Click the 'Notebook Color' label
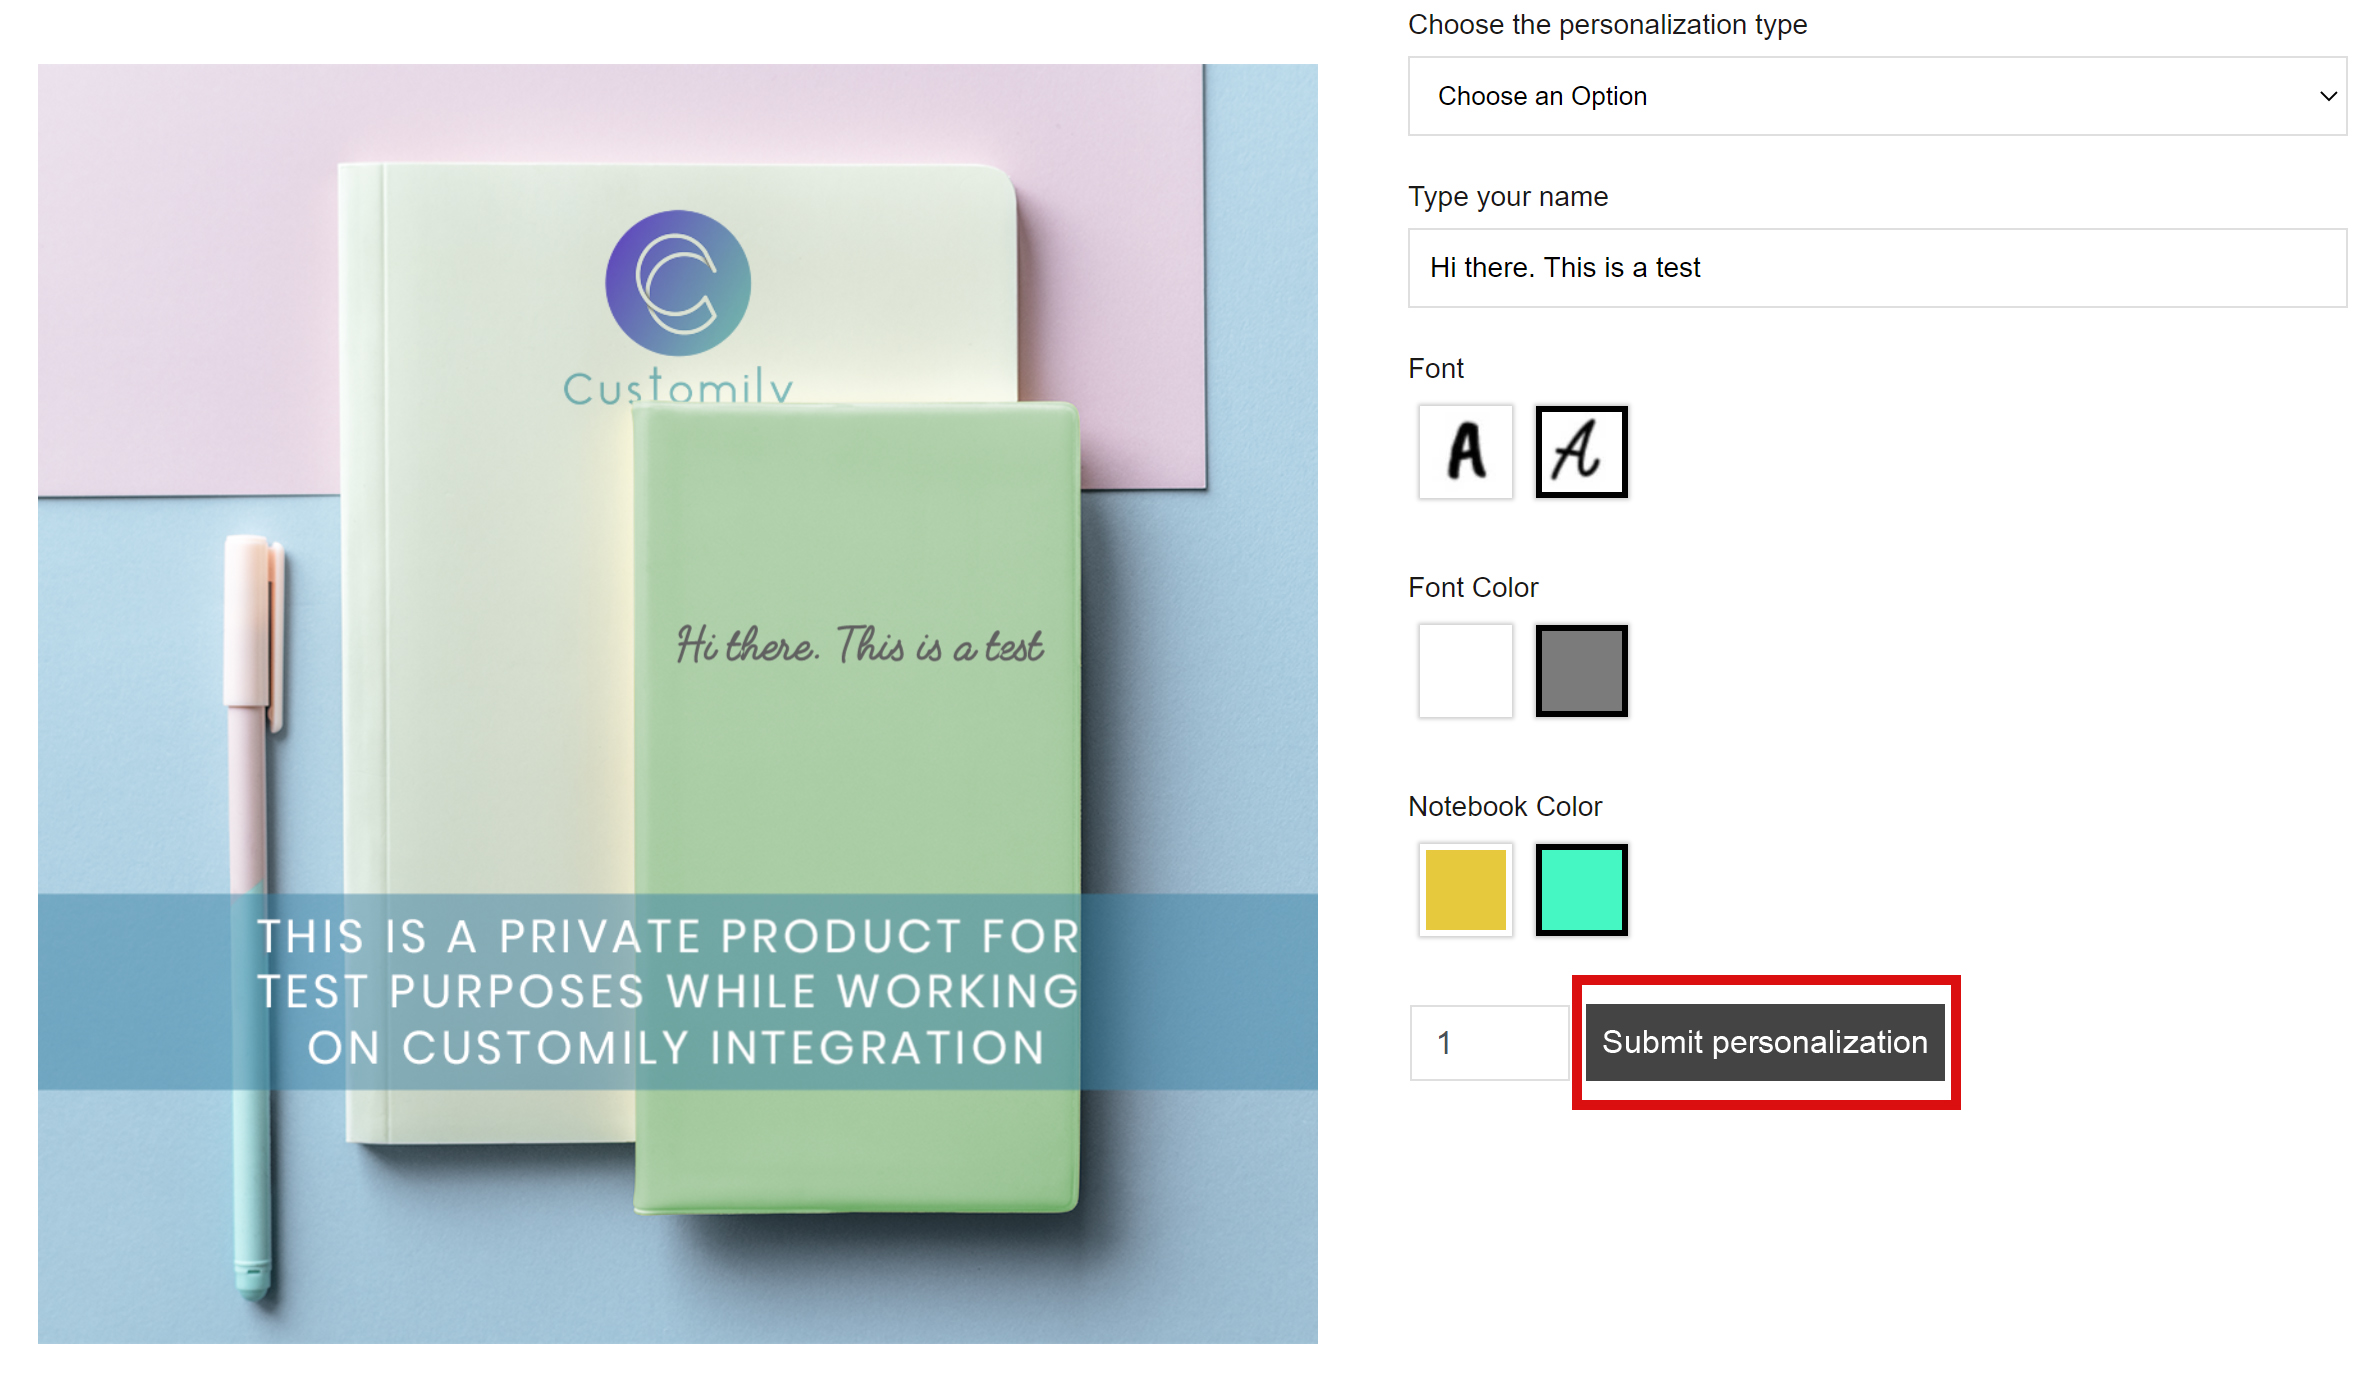The width and height of the screenshot is (2363, 1379). click(x=1504, y=806)
